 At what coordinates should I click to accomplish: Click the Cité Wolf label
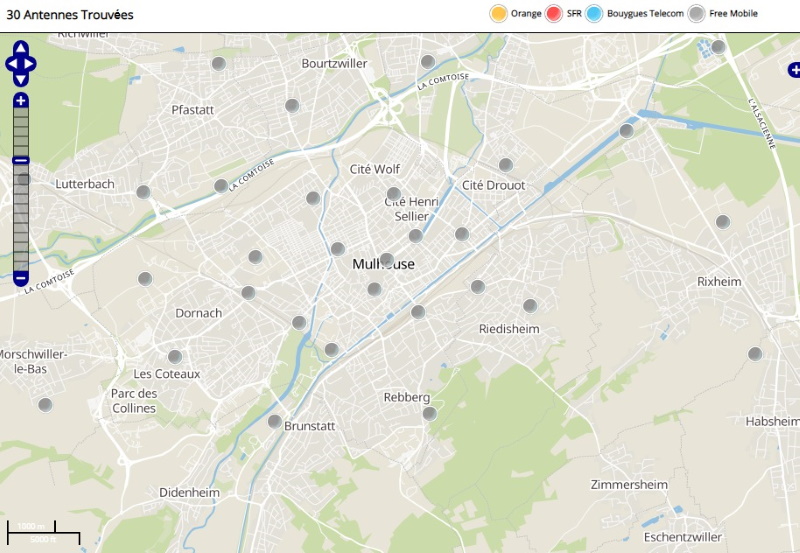pyautogui.click(x=375, y=169)
